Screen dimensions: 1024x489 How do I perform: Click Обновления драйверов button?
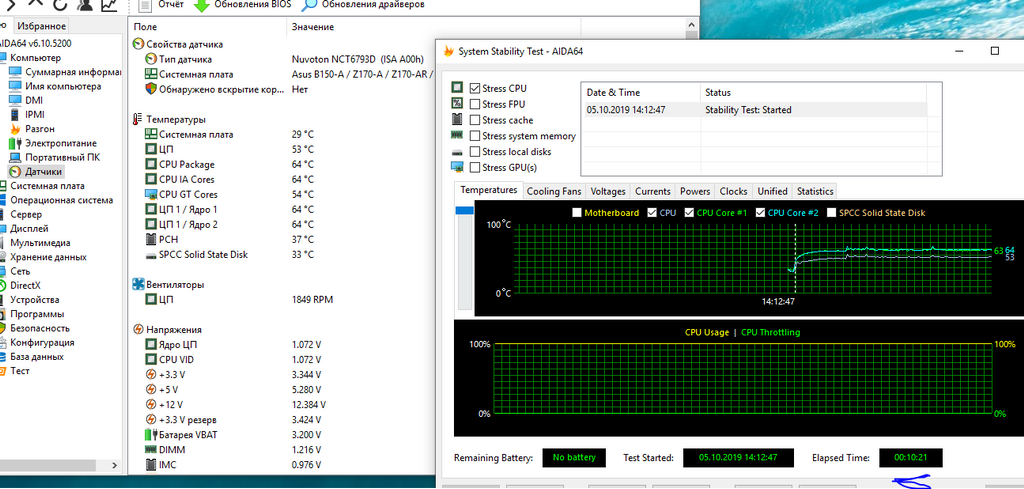(363, 5)
